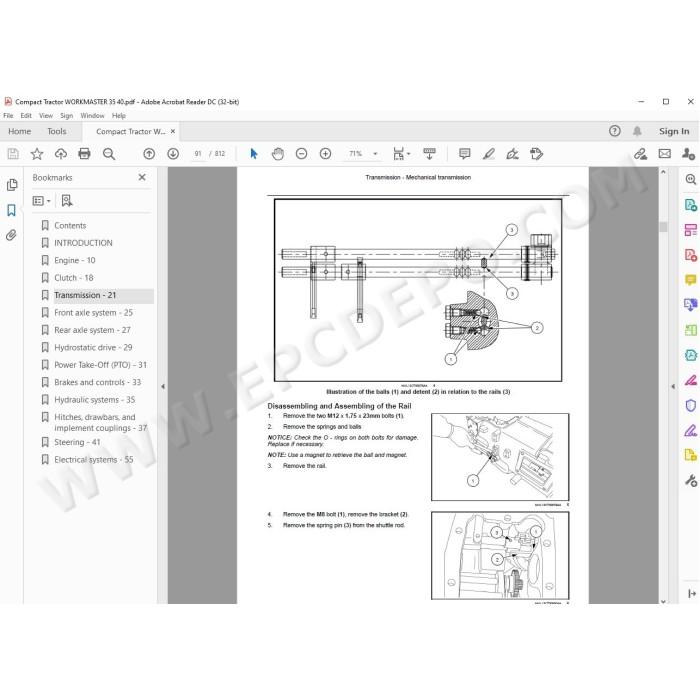This screenshot has height=700, width=700.
Task: Click the Sign In link
Action: (674, 131)
